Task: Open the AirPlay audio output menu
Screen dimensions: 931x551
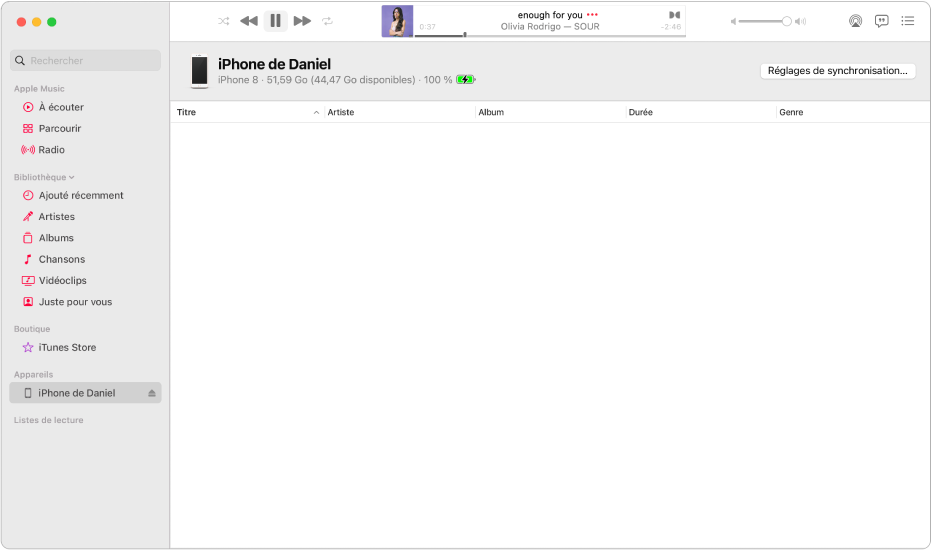Action: click(855, 21)
